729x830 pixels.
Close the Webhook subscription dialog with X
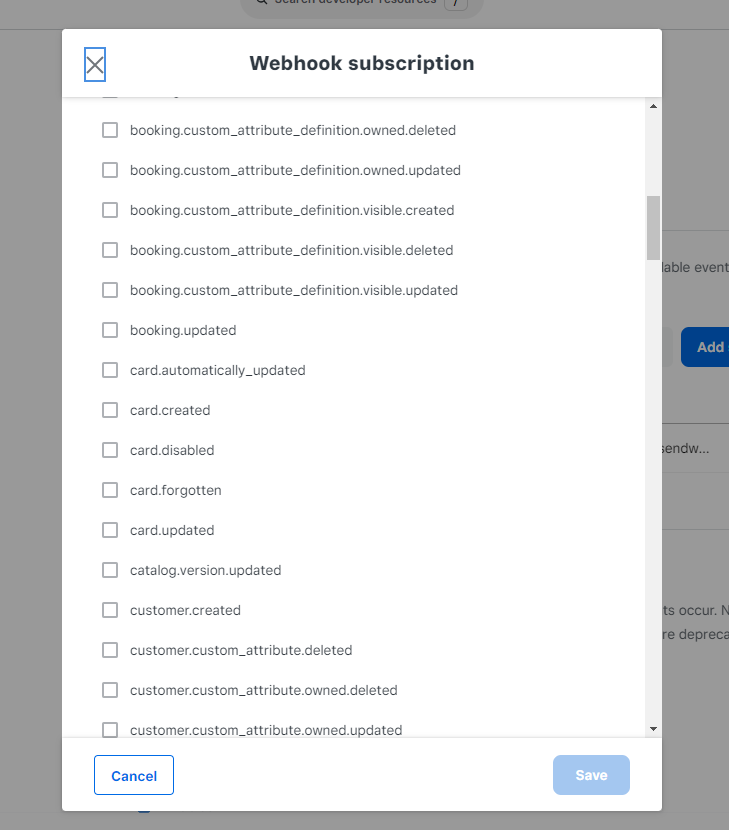95,65
